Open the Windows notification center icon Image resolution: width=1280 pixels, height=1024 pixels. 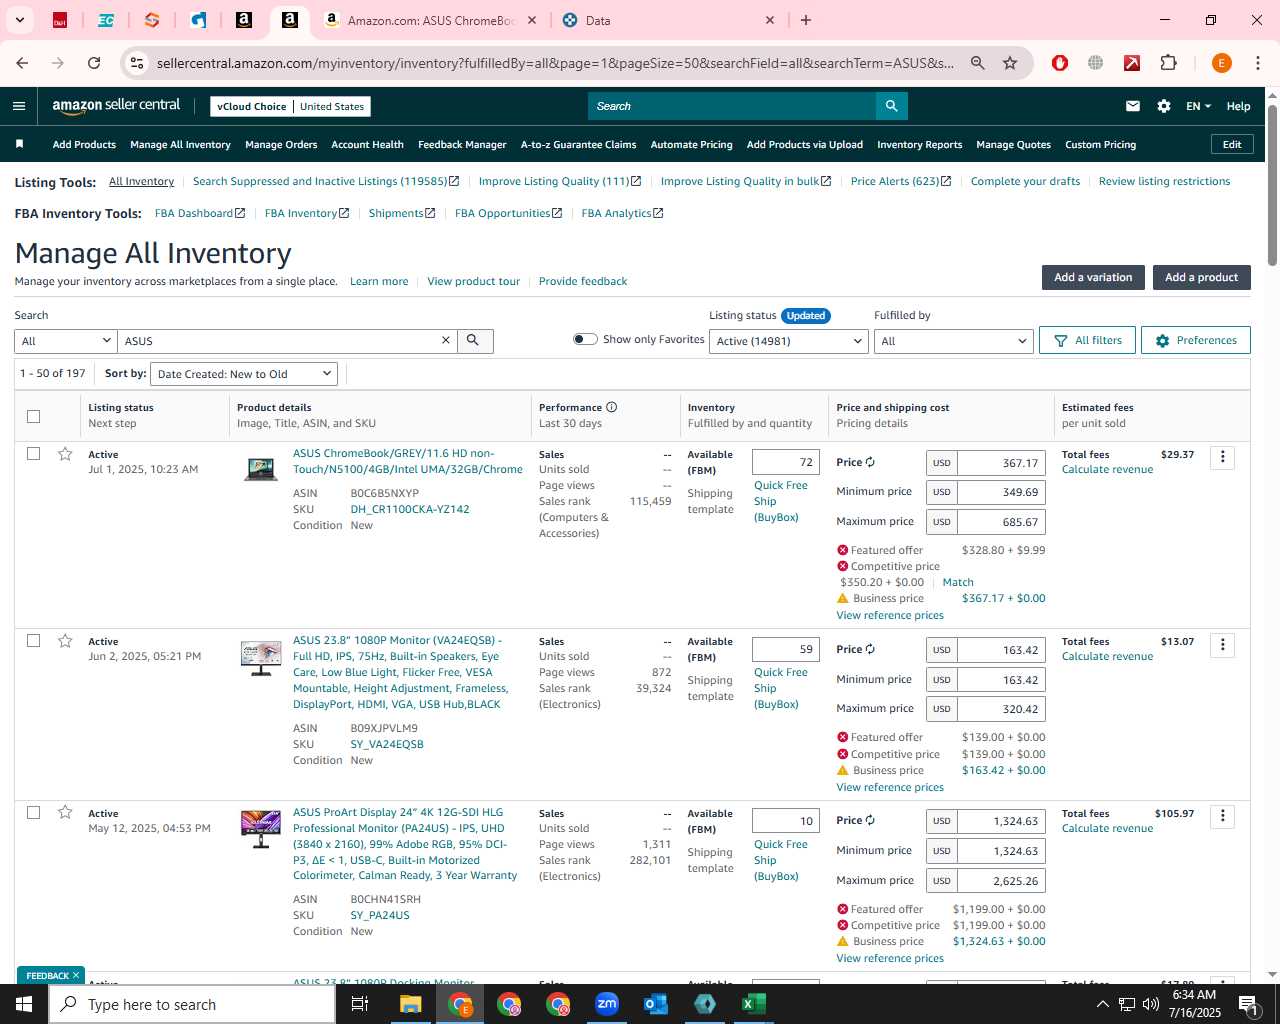click(x=1247, y=1004)
